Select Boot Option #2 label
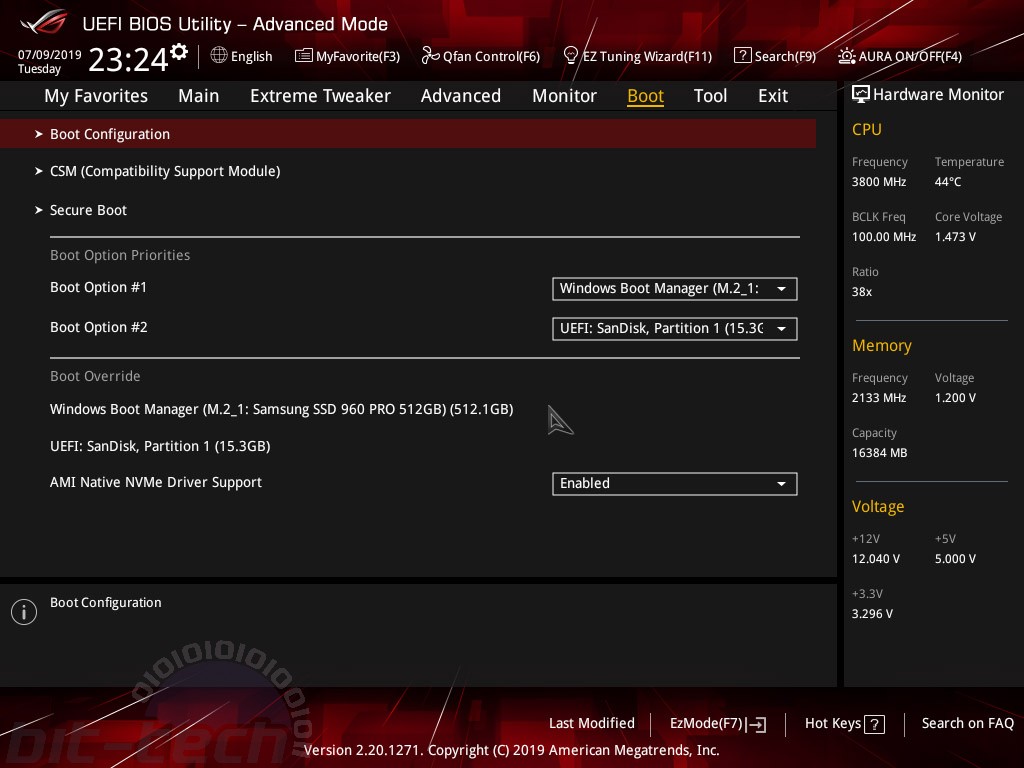Image resolution: width=1024 pixels, height=768 pixels. coord(99,327)
